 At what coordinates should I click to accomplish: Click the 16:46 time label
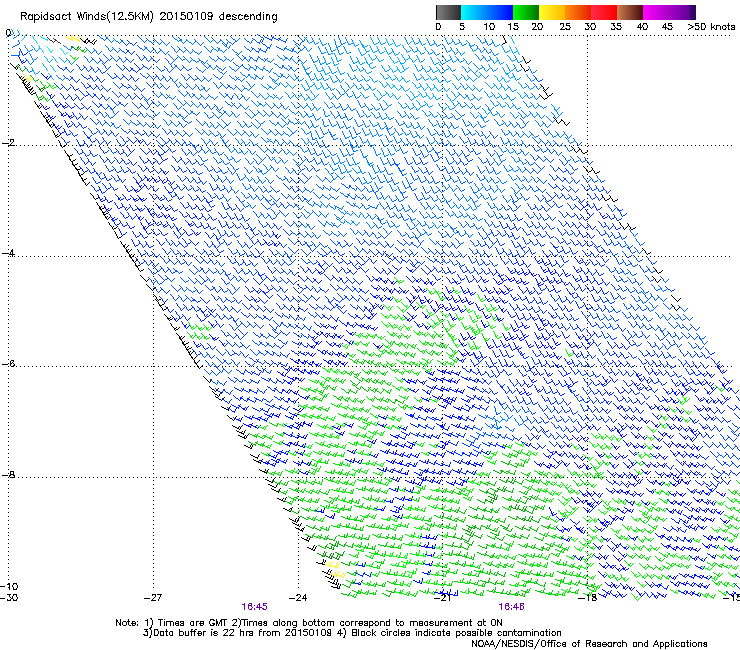[512, 607]
